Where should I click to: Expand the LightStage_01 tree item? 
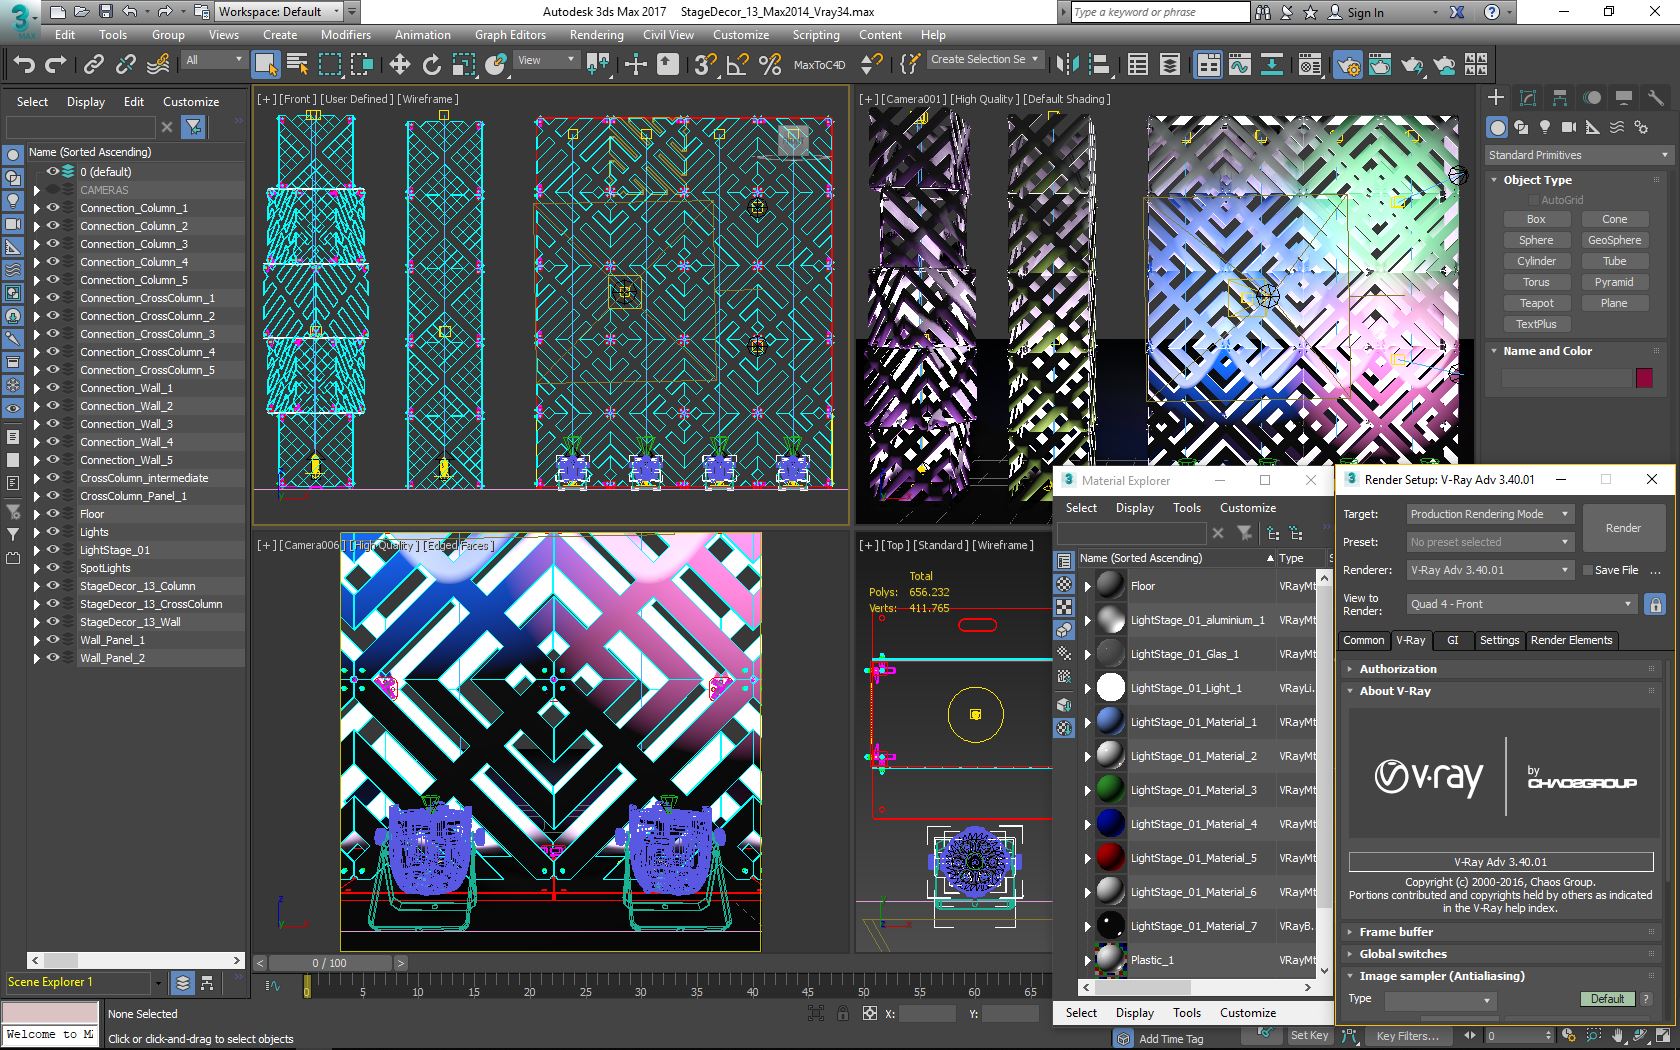[37, 550]
